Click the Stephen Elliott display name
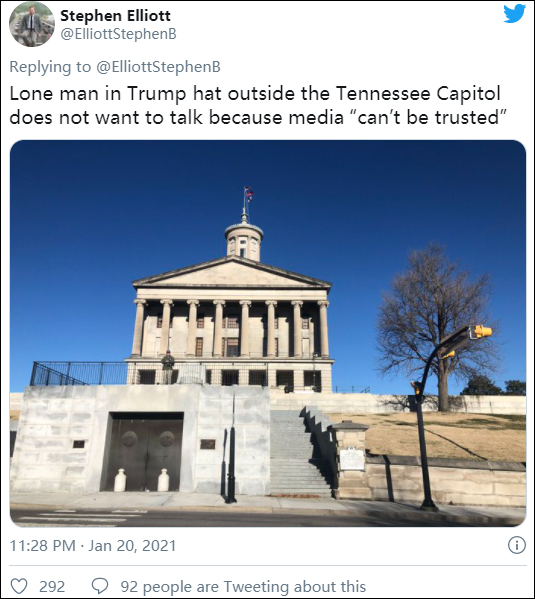The image size is (535, 599). [x=115, y=16]
